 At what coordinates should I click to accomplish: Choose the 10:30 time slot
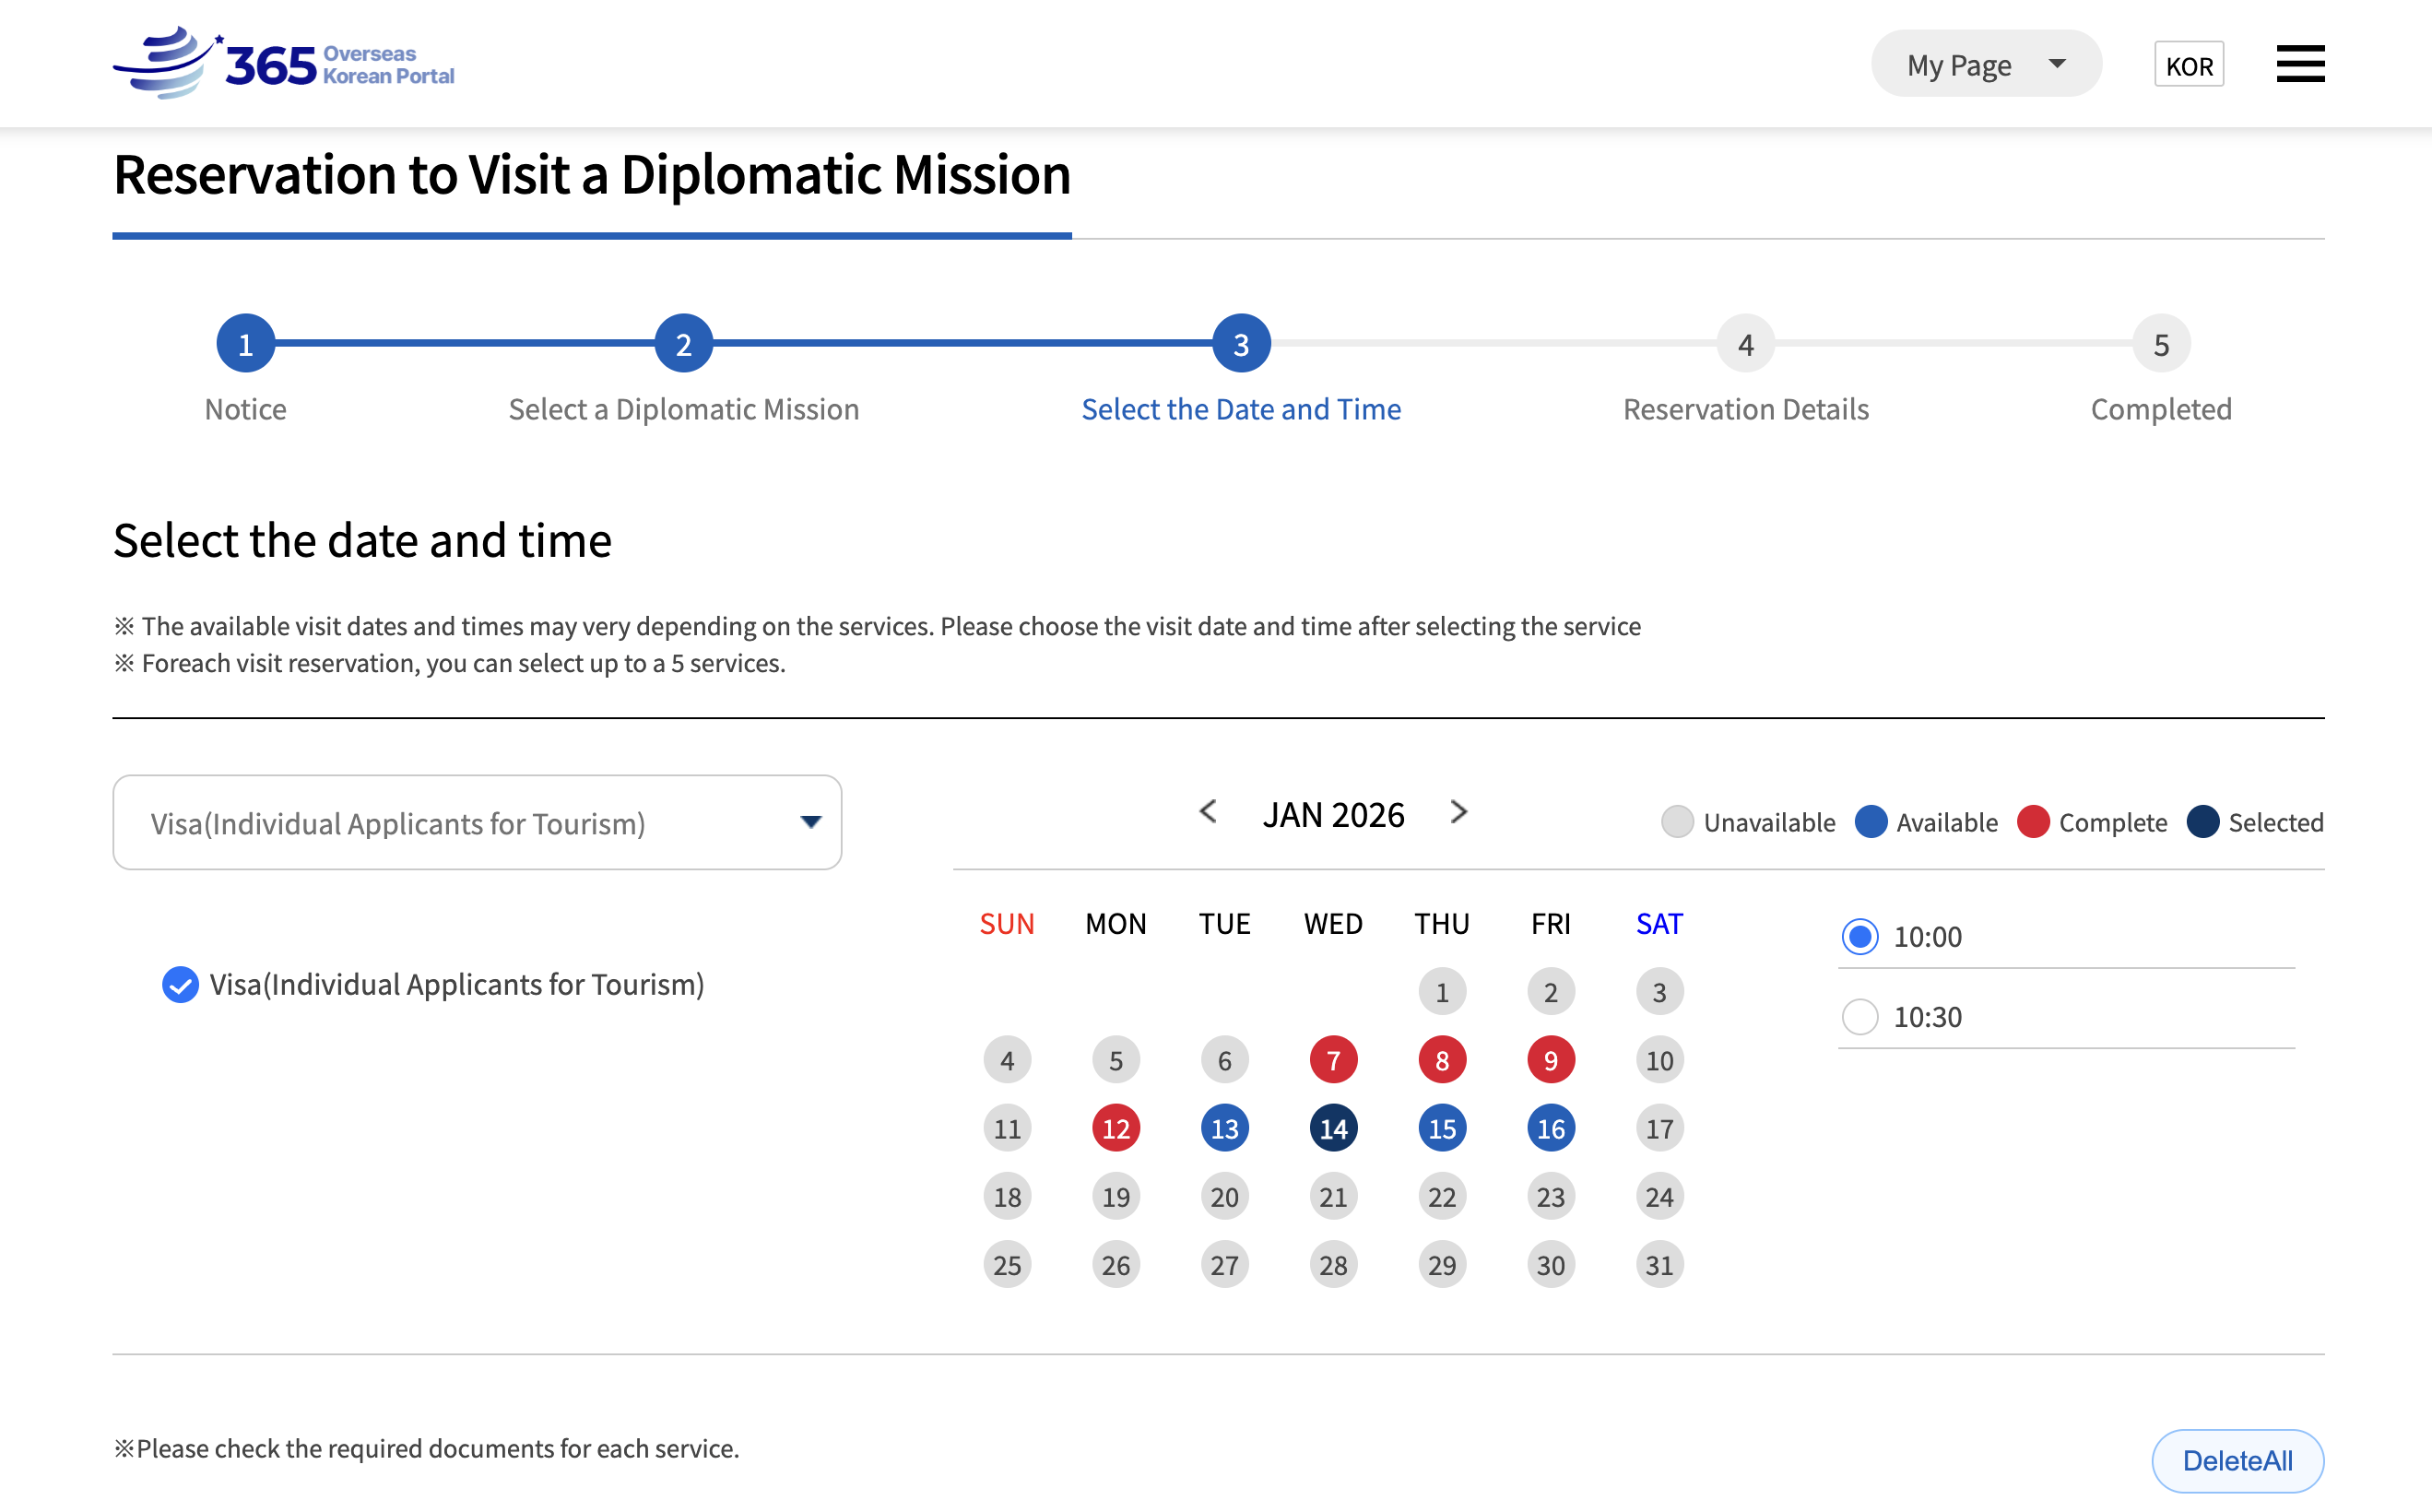click(1860, 1016)
